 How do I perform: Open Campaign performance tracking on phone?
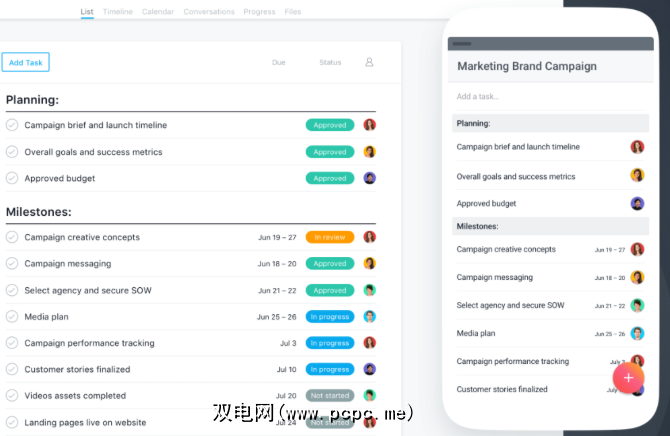(x=513, y=362)
